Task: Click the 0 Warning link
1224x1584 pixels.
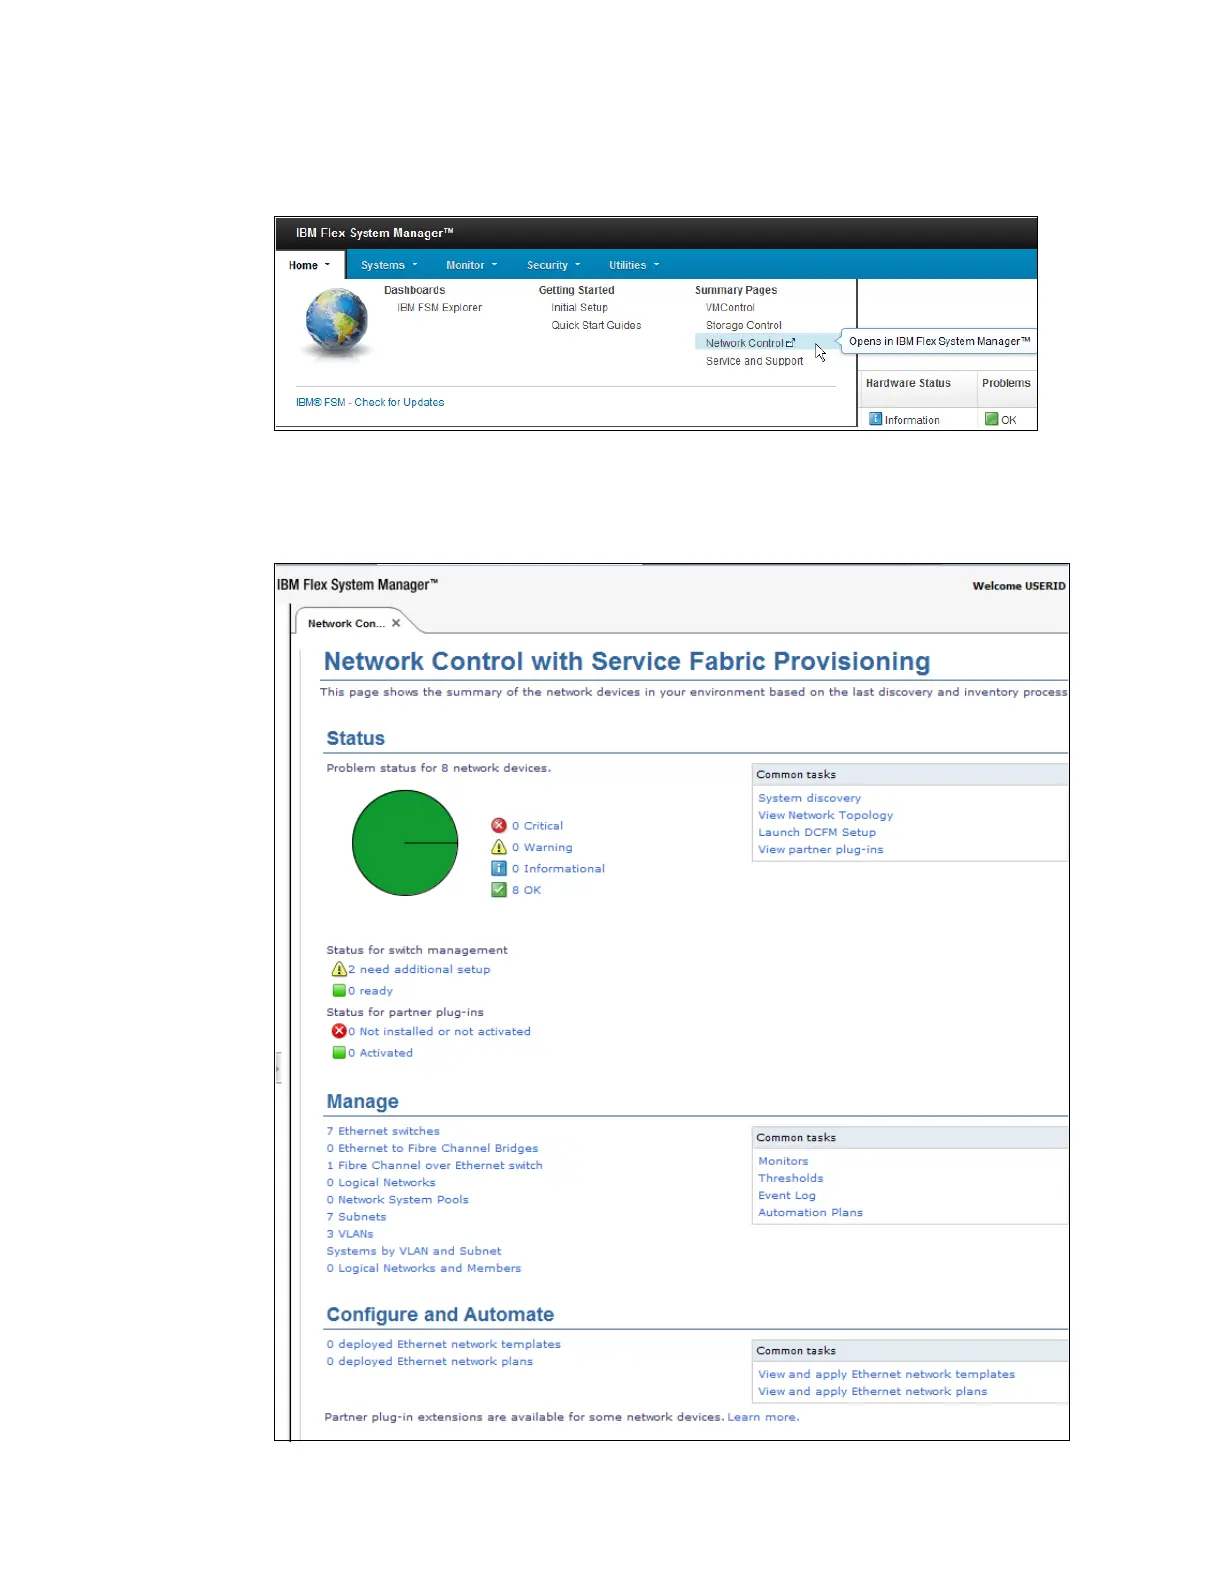Action: [542, 847]
